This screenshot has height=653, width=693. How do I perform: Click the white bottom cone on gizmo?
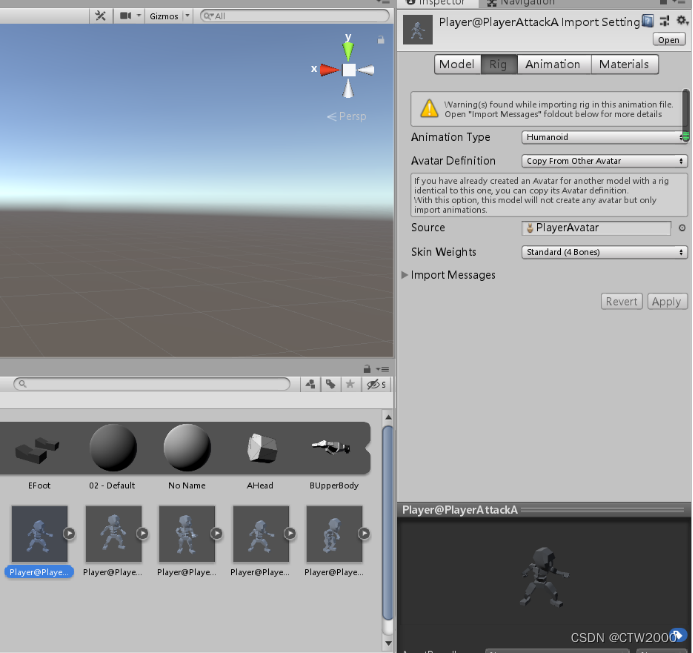348,88
